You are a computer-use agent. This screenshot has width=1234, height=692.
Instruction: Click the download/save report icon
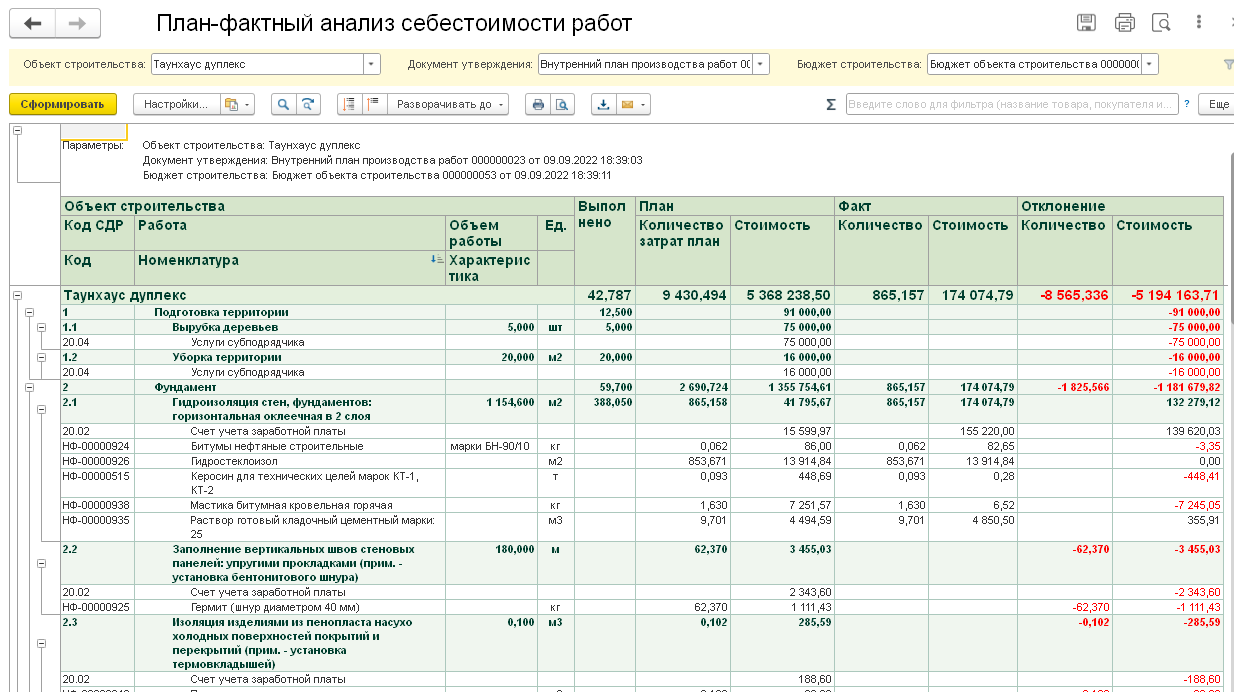[603, 104]
